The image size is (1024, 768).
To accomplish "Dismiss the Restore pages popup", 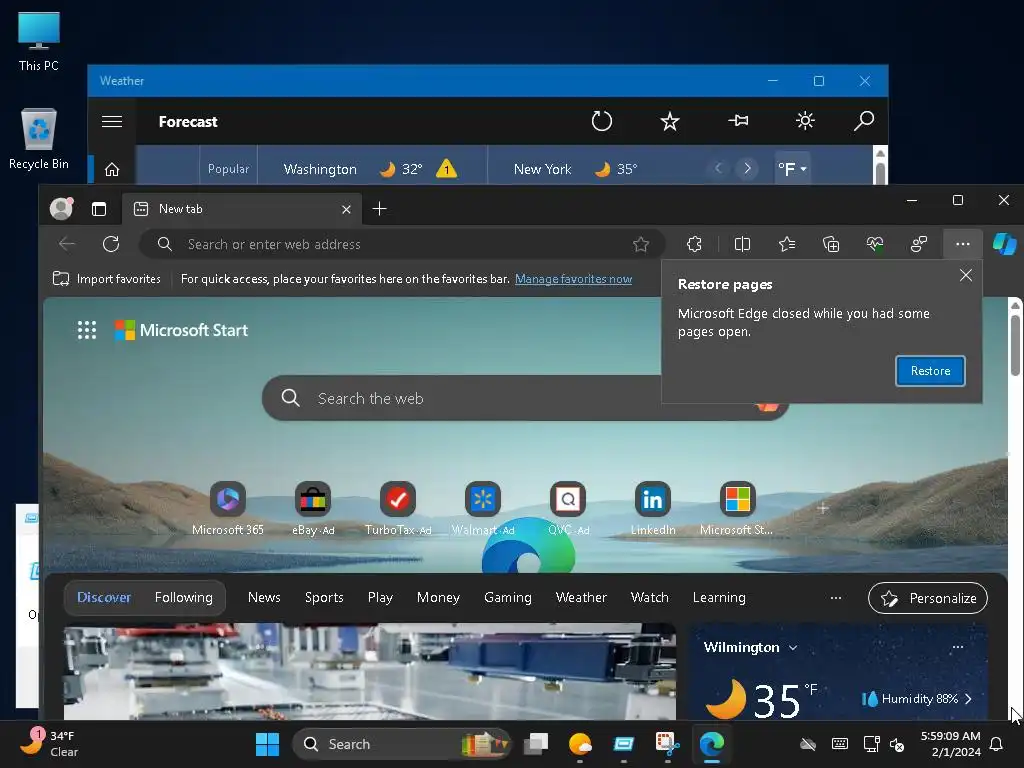I will pos(966,275).
